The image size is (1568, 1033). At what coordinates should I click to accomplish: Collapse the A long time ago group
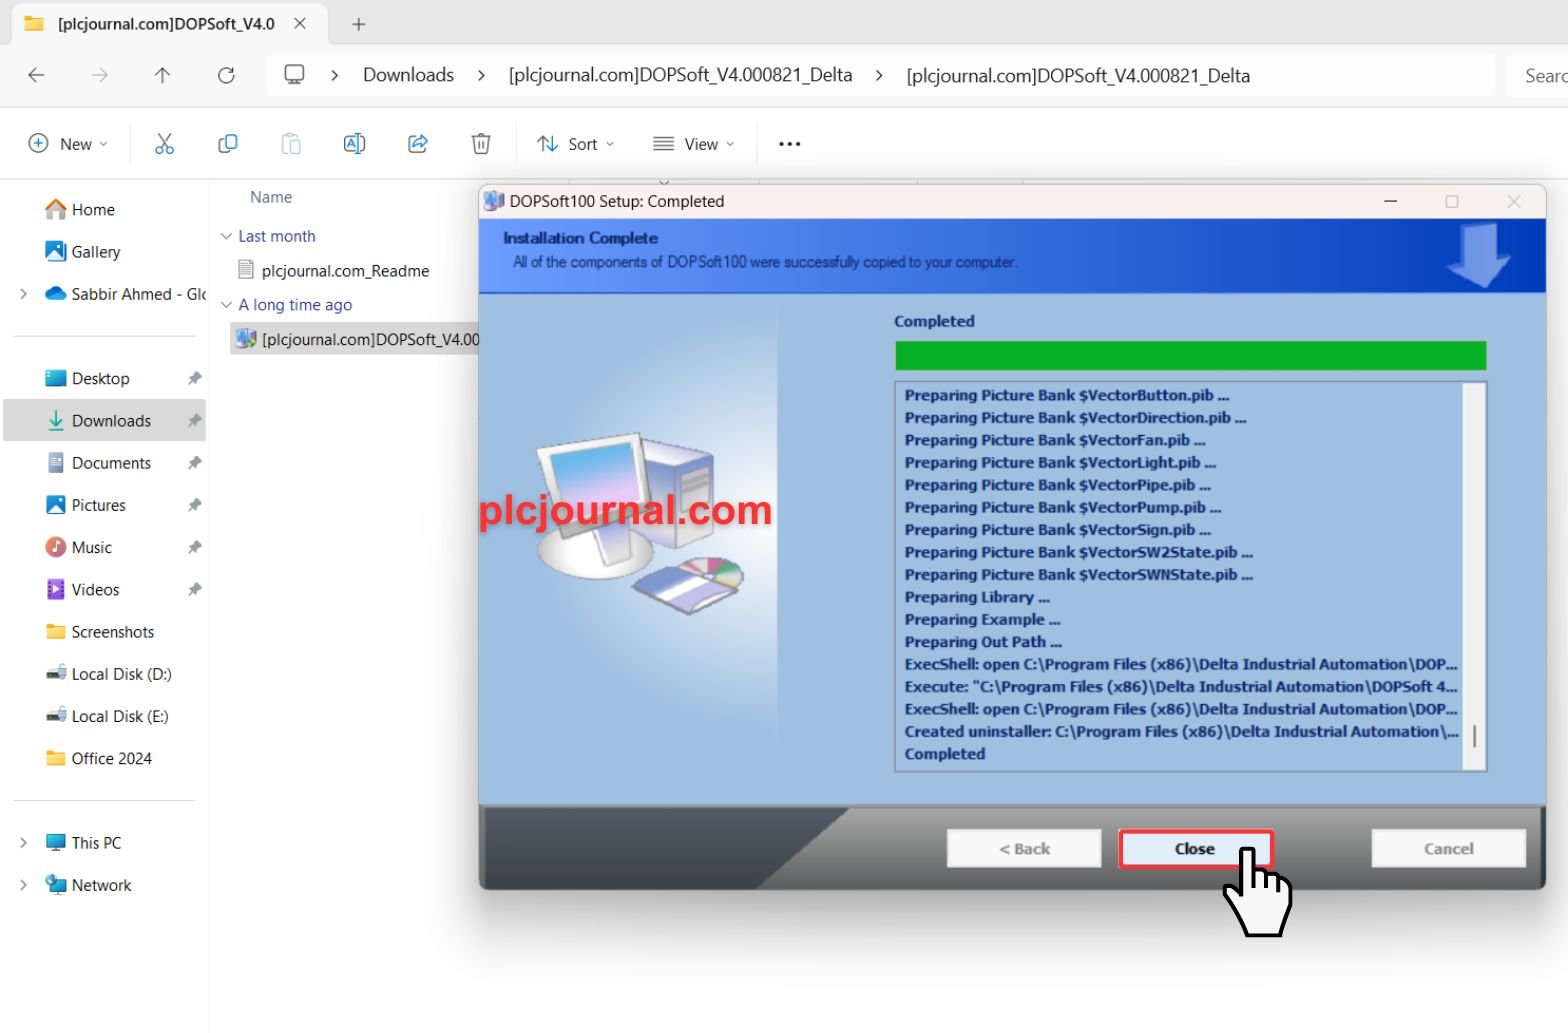click(226, 305)
